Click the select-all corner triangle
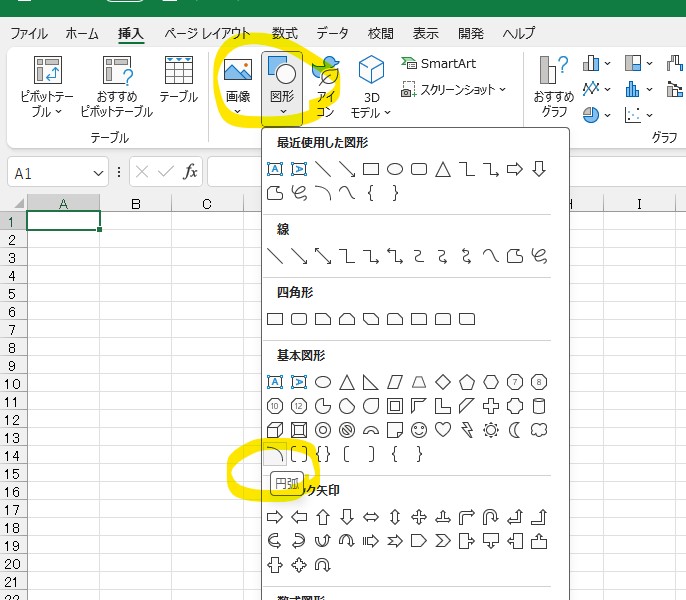Screen dimensions: 686x600 (17, 204)
